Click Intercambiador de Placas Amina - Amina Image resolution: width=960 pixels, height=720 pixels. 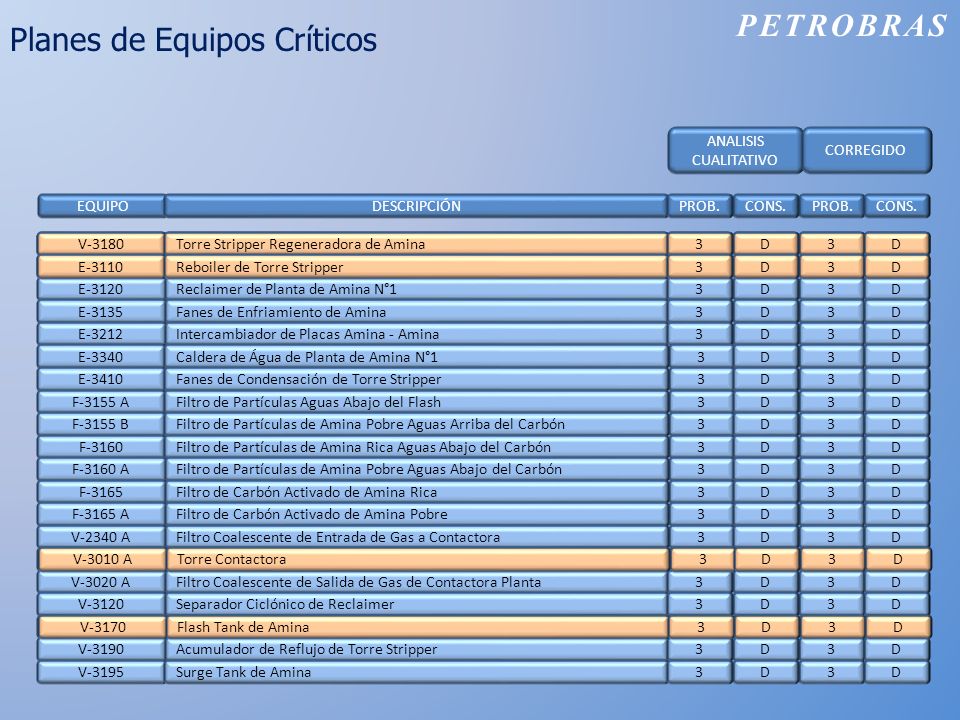416,334
